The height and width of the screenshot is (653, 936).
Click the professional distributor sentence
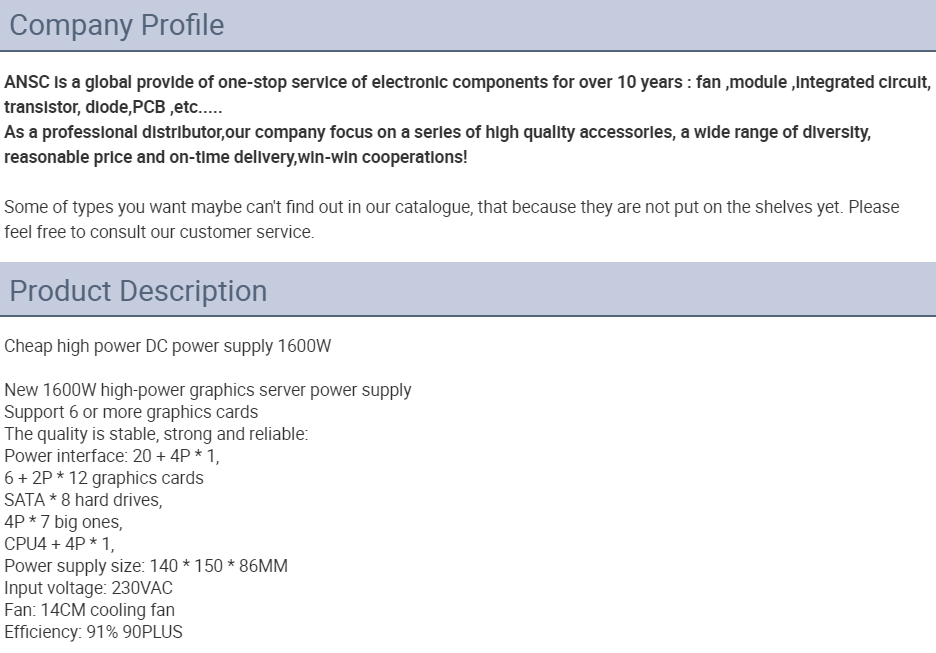(x=438, y=132)
